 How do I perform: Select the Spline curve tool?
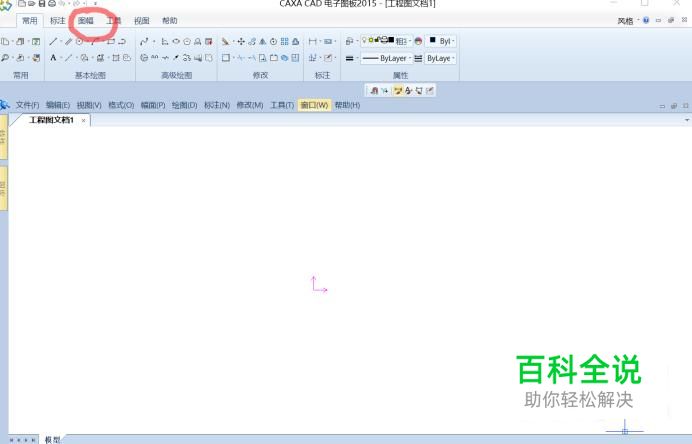143,41
